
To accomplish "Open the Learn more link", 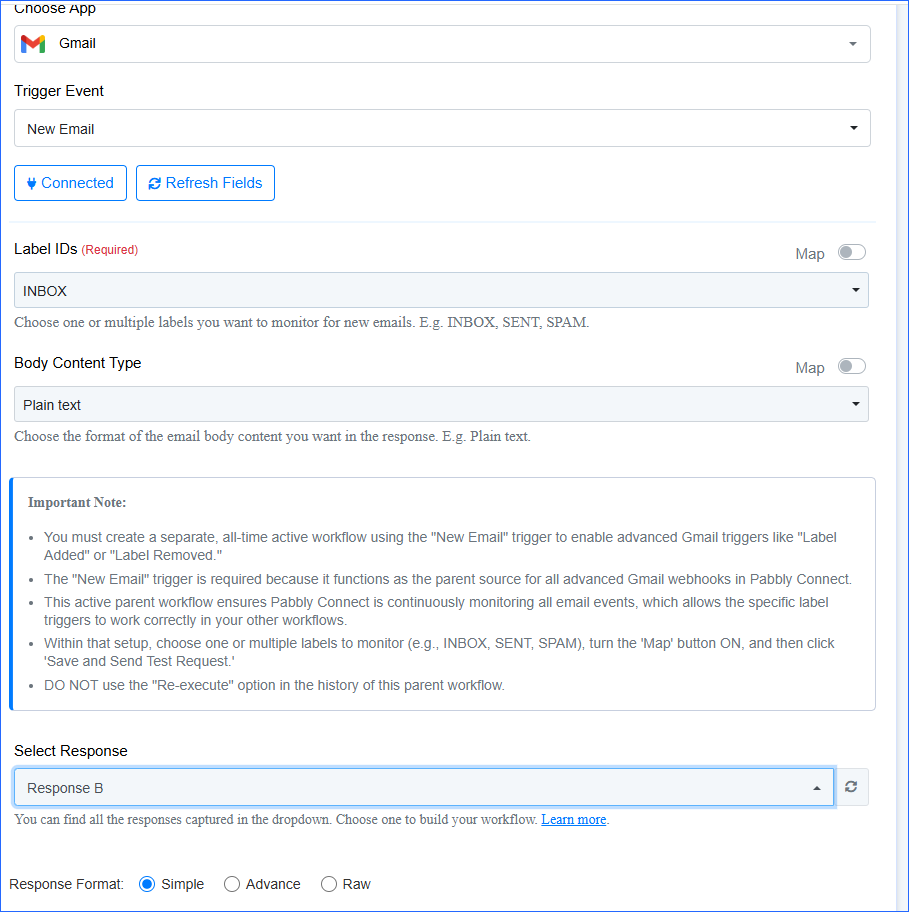I will (x=573, y=820).
